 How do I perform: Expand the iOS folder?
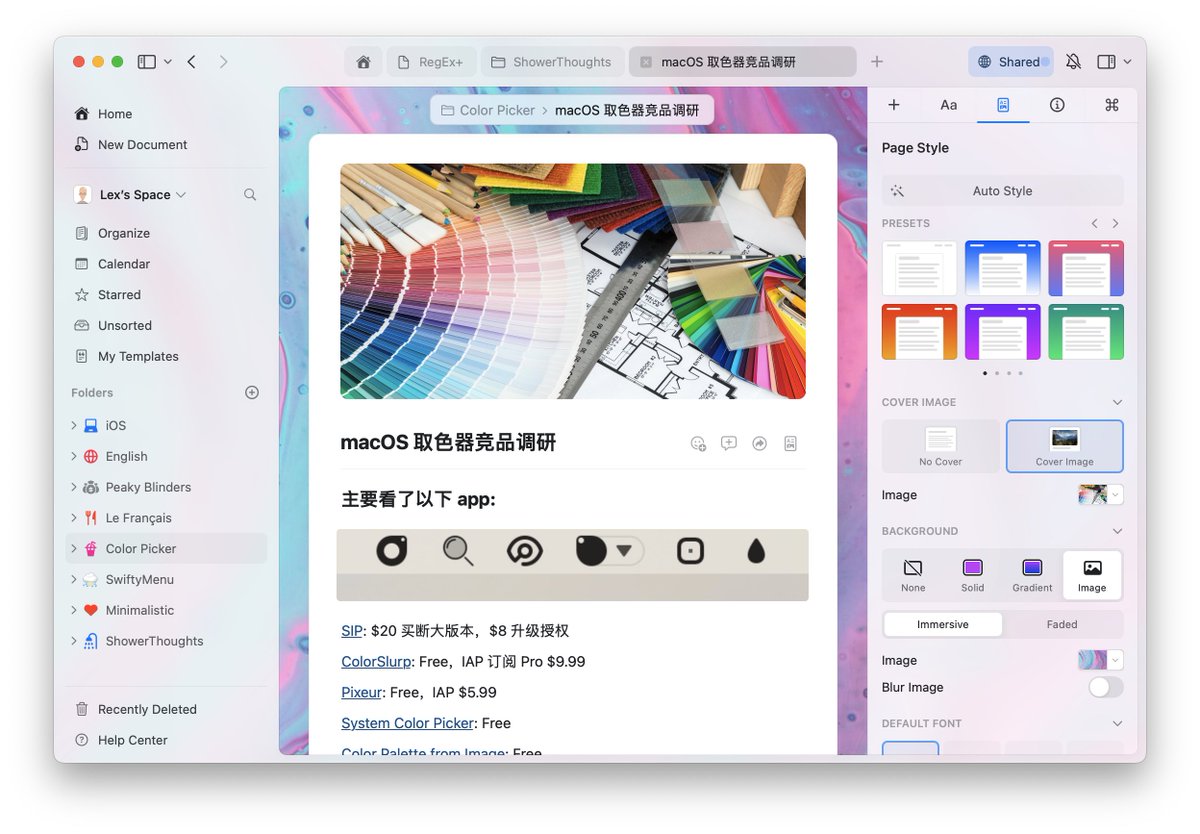[74, 426]
